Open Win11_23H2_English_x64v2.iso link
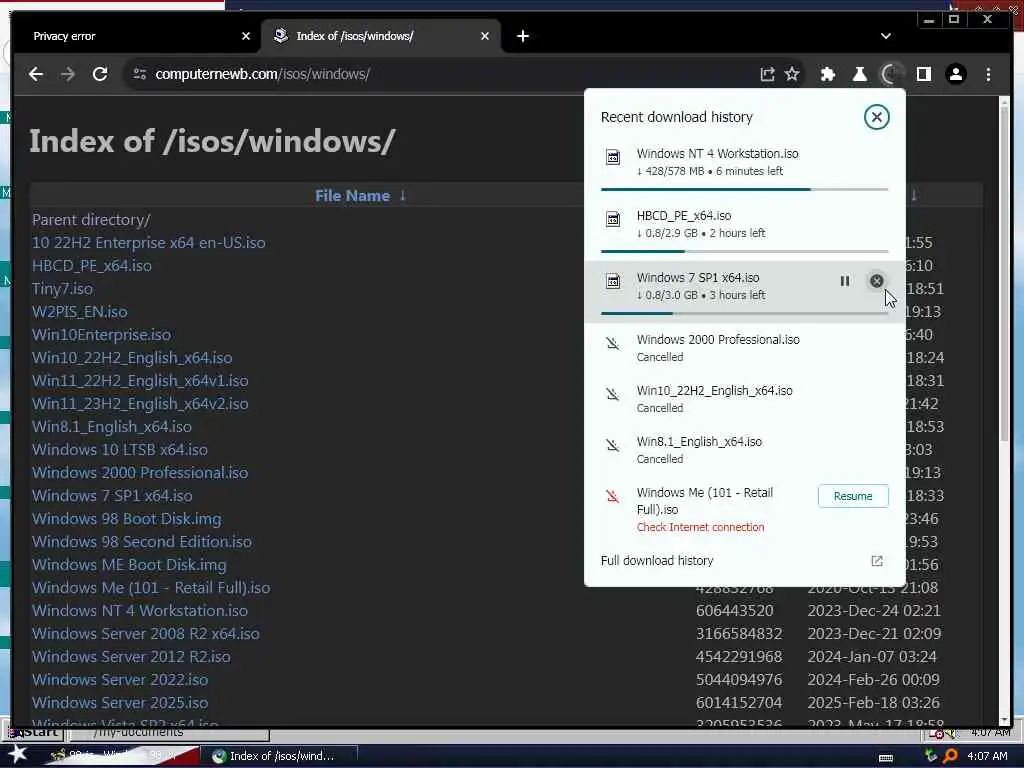 [140, 404]
